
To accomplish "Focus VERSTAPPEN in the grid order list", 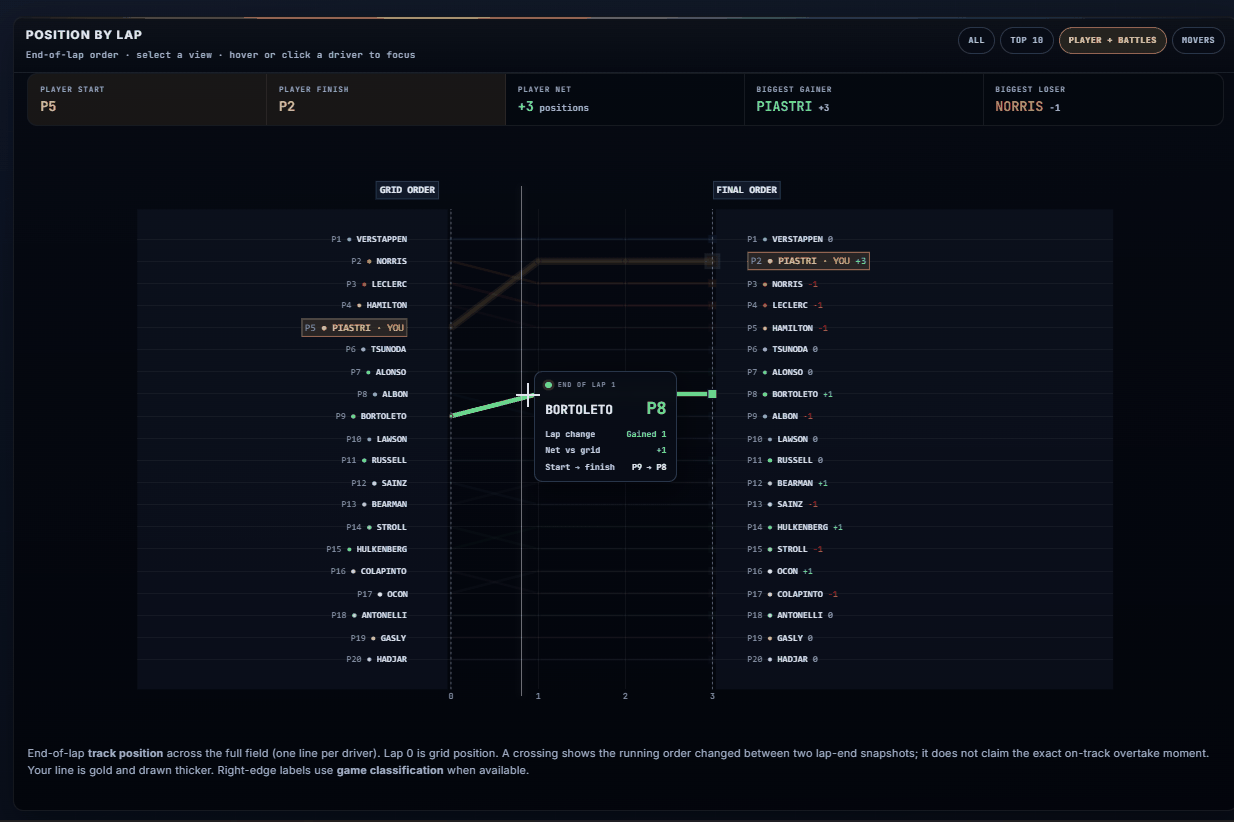I will [x=369, y=239].
